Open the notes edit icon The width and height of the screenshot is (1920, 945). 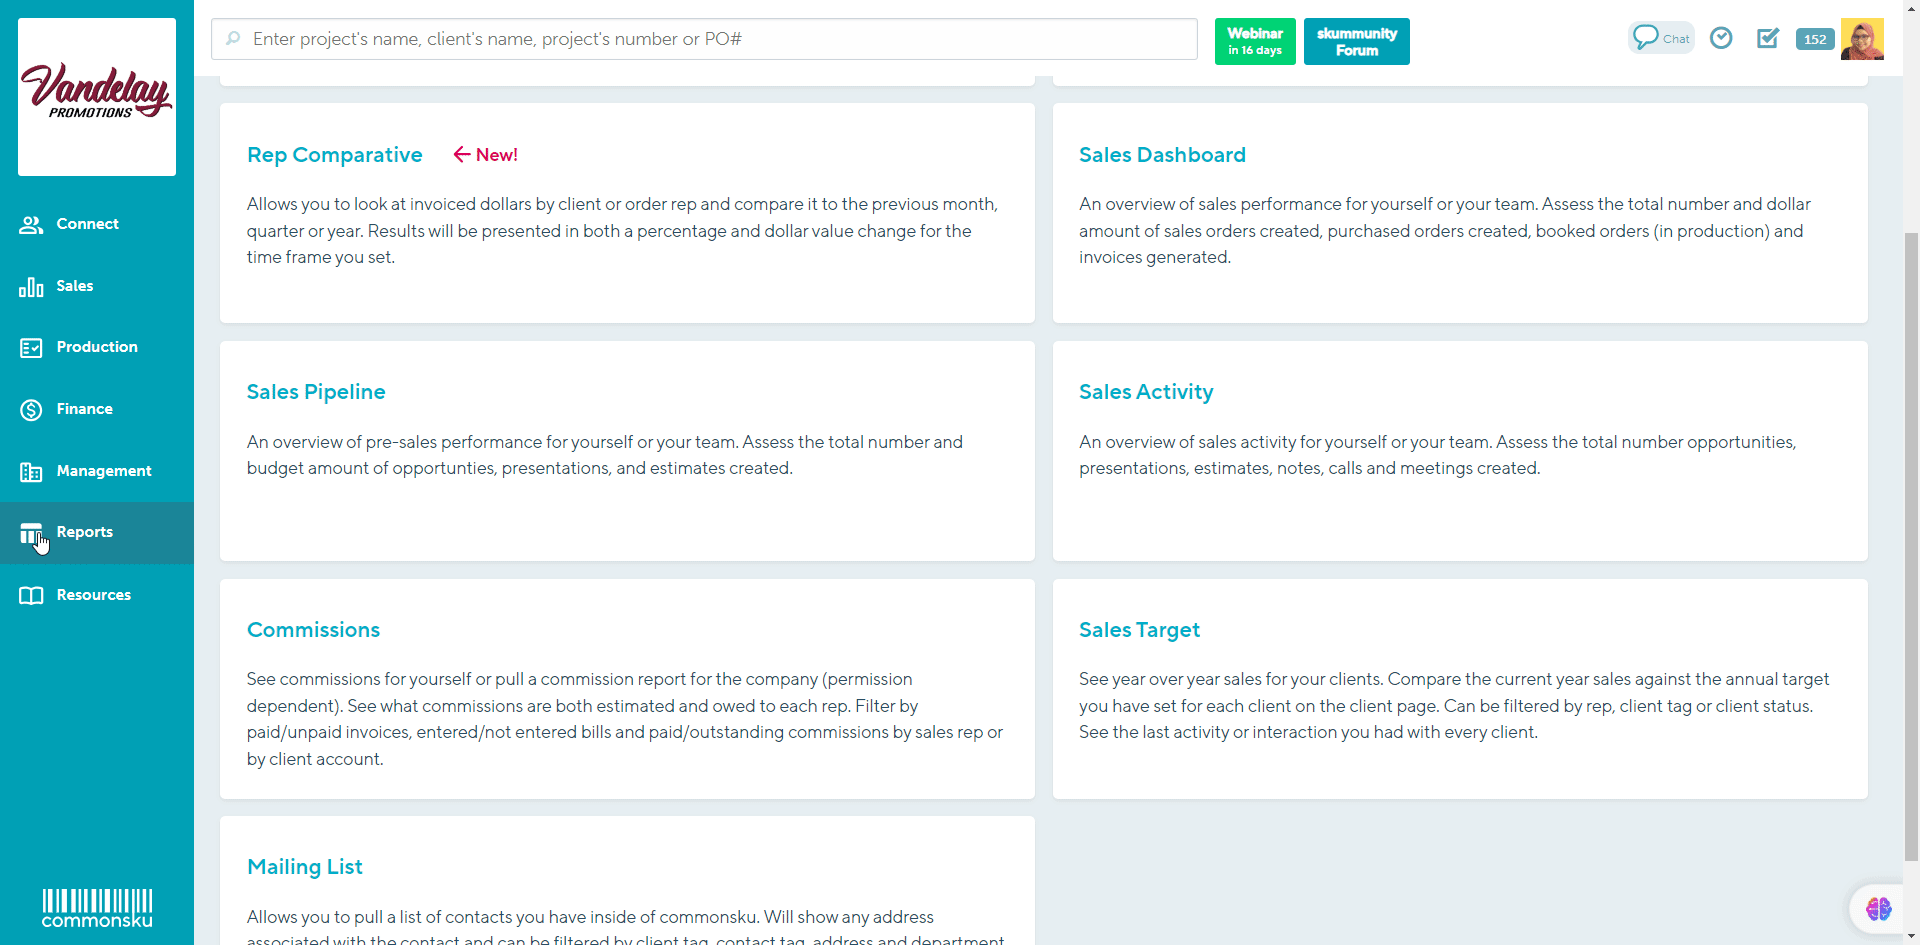click(x=1768, y=38)
